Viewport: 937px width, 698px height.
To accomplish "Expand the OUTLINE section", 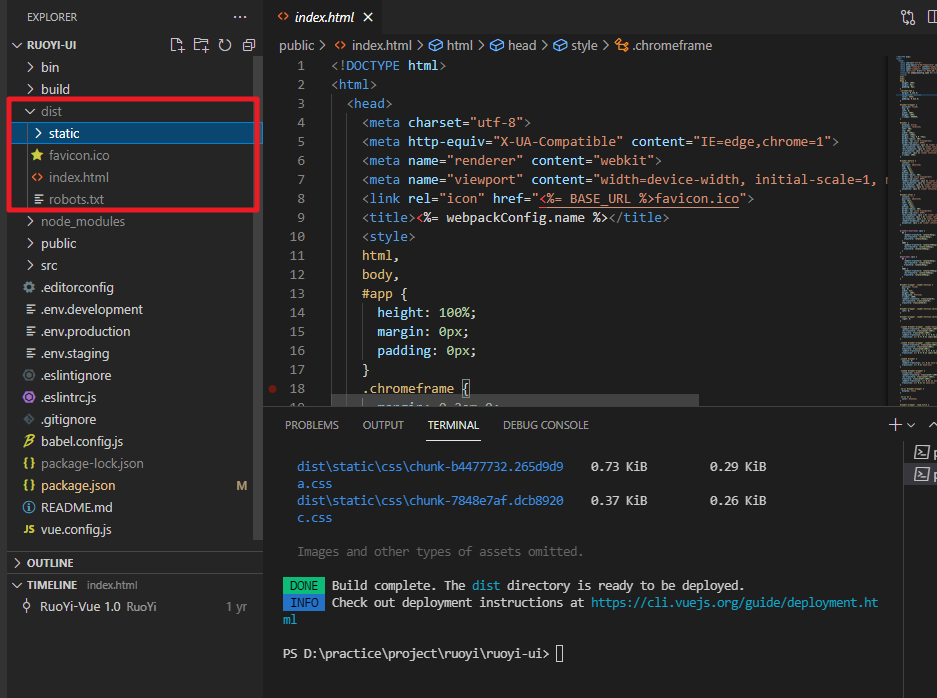I will [135, 563].
